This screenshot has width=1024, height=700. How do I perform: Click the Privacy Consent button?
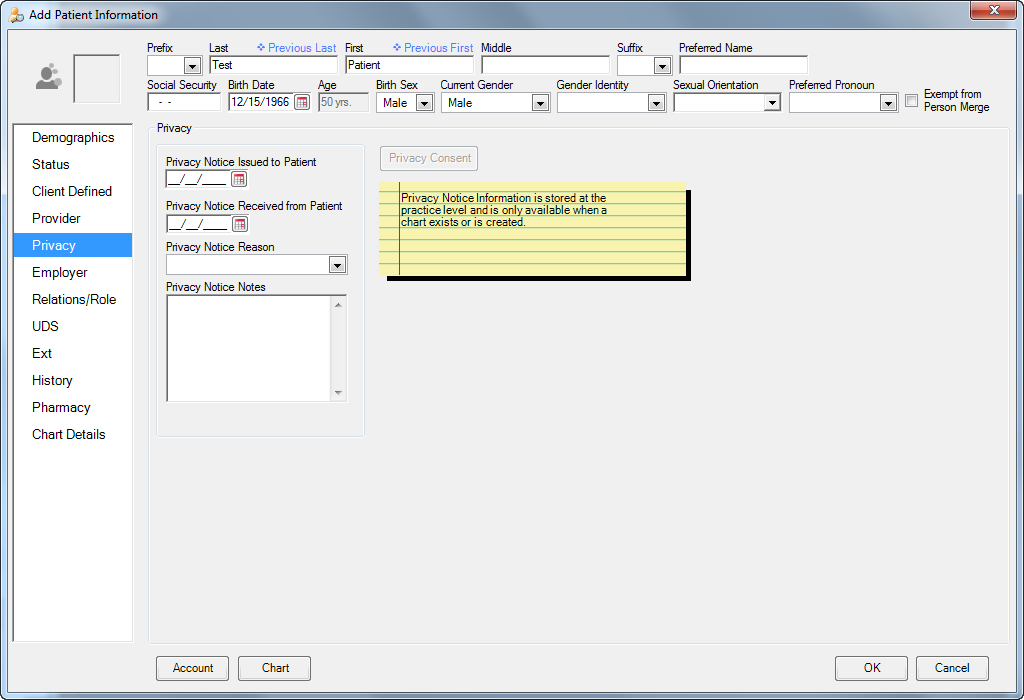pos(429,158)
